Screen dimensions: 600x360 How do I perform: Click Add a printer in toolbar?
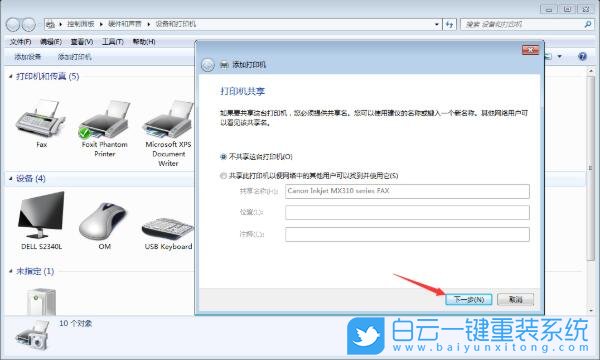click(x=74, y=57)
